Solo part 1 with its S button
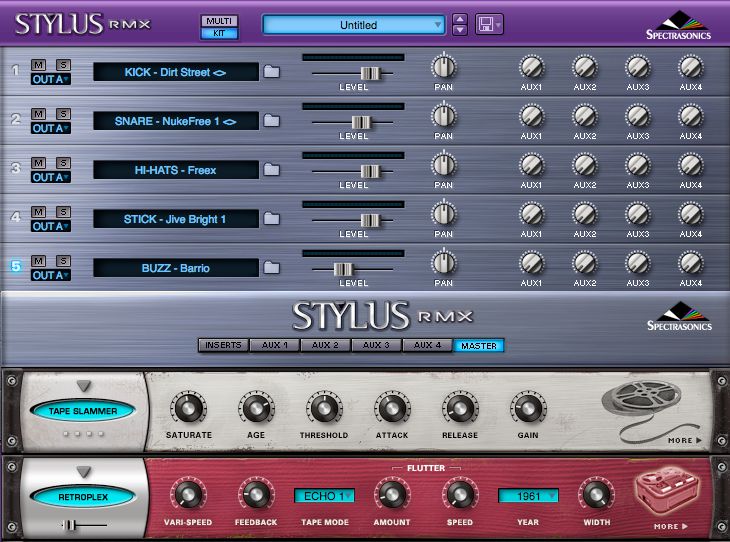 (63, 65)
